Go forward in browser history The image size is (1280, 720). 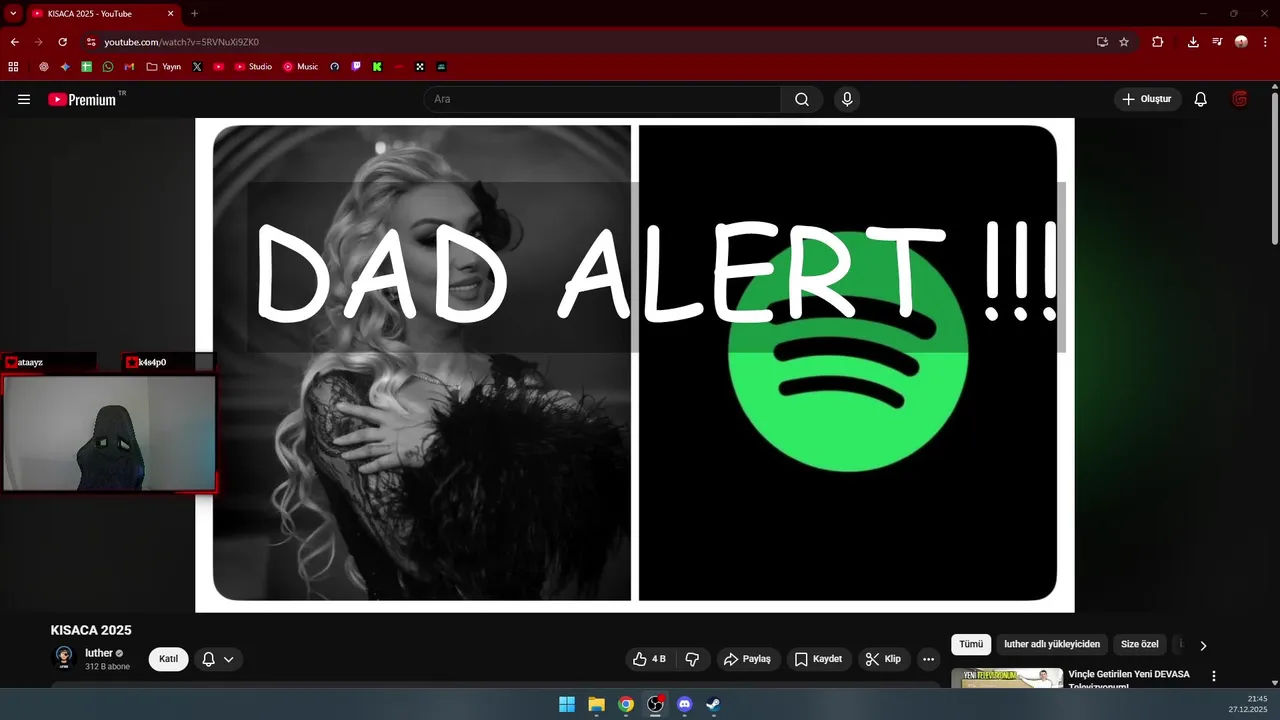(x=38, y=42)
